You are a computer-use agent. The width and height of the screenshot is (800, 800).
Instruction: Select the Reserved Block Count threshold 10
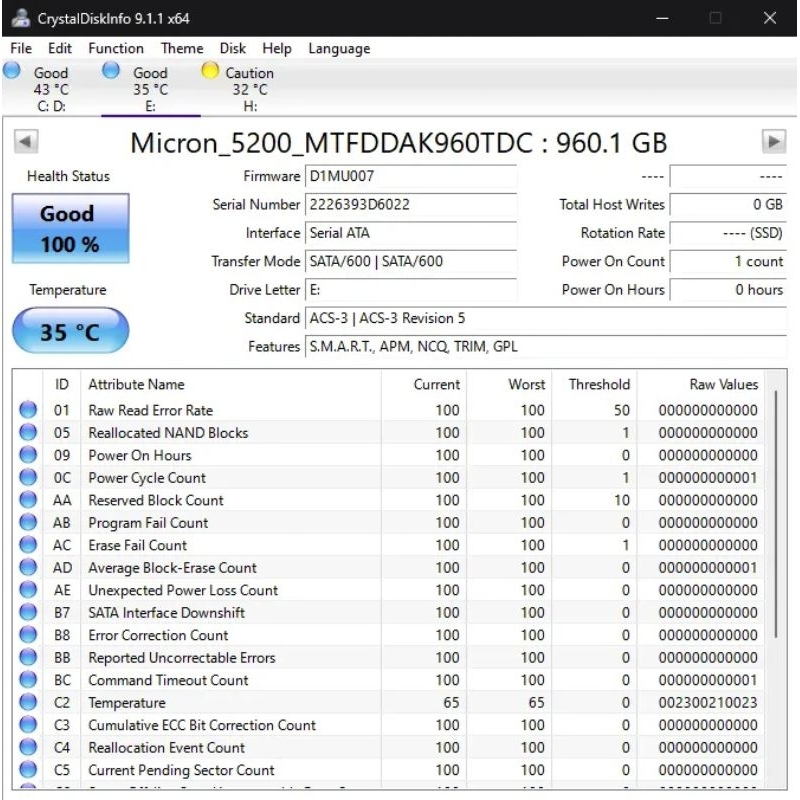coord(621,500)
